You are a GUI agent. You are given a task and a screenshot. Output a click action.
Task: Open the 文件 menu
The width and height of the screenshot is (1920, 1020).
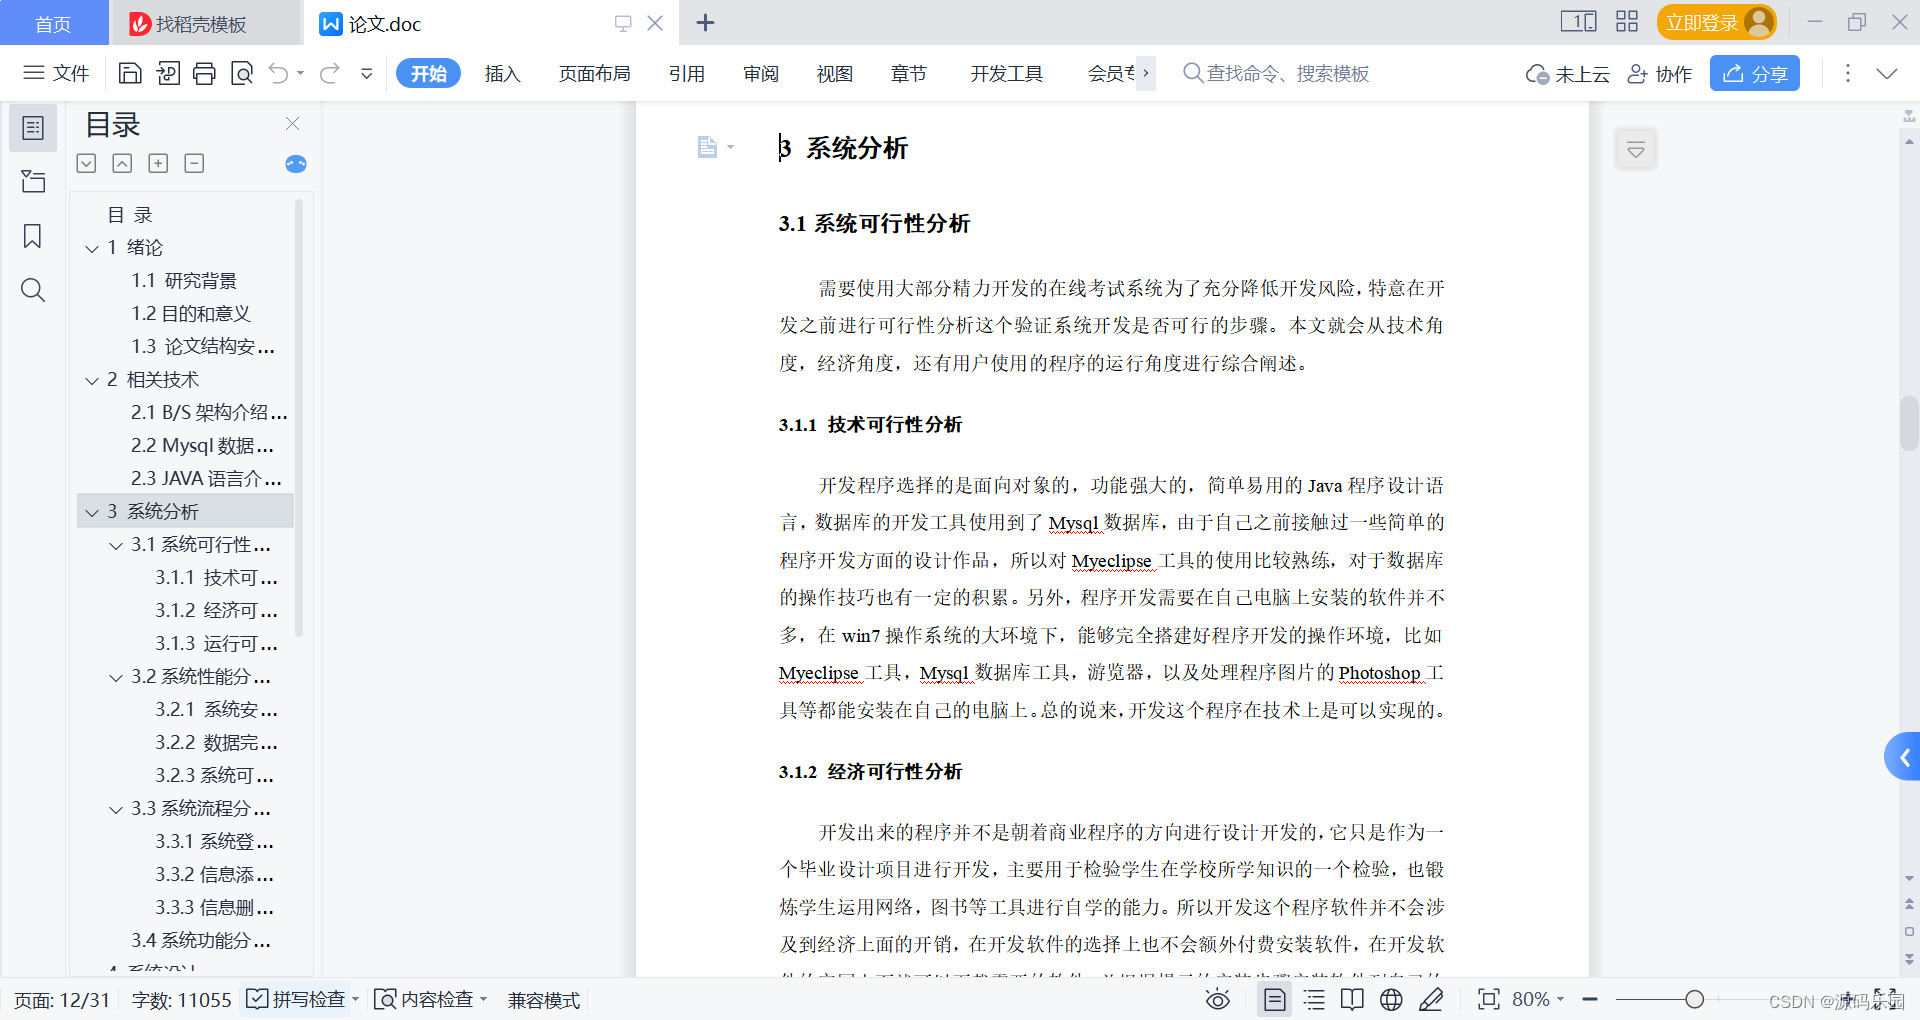pyautogui.click(x=56, y=73)
